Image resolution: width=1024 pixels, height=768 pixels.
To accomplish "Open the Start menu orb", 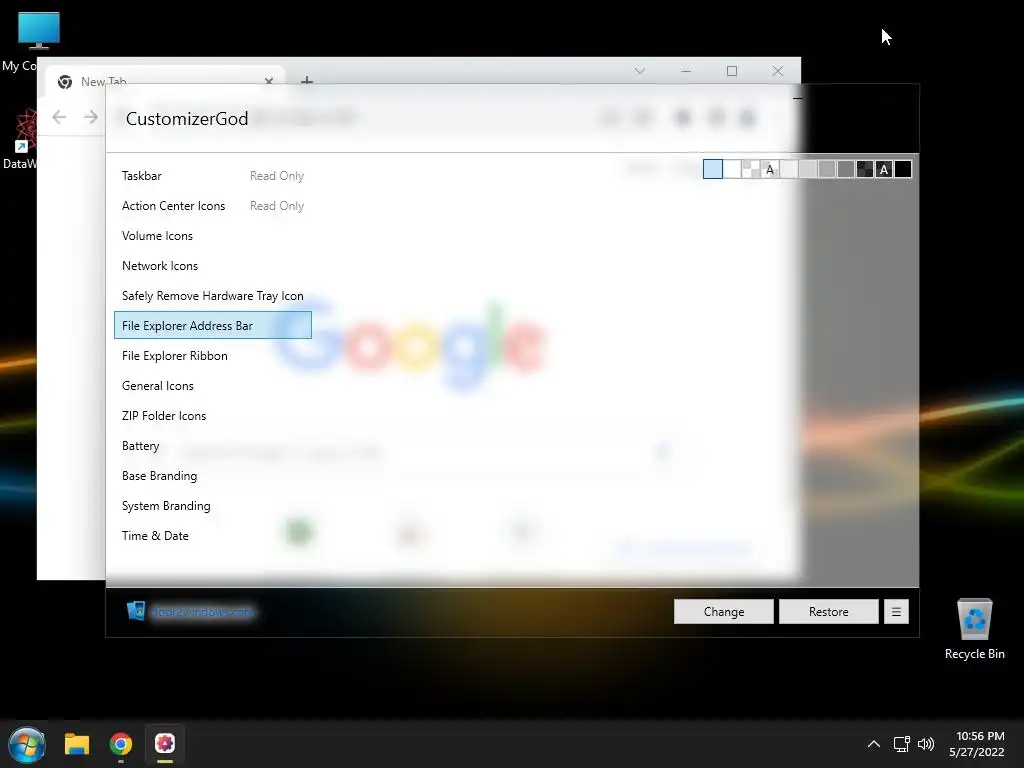I will (27, 744).
